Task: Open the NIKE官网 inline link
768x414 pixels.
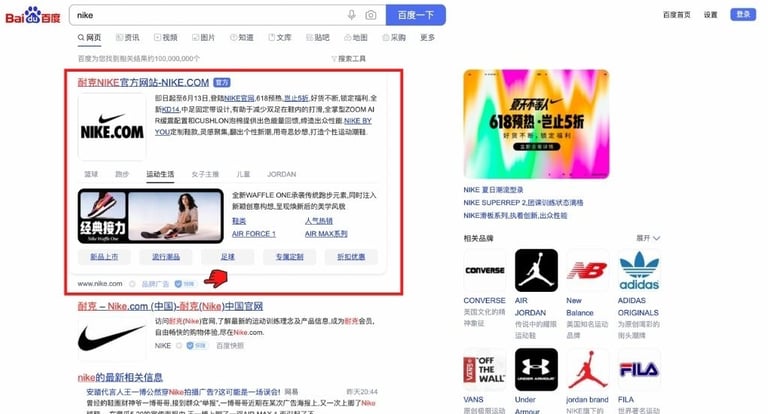Action: coord(239,98)
